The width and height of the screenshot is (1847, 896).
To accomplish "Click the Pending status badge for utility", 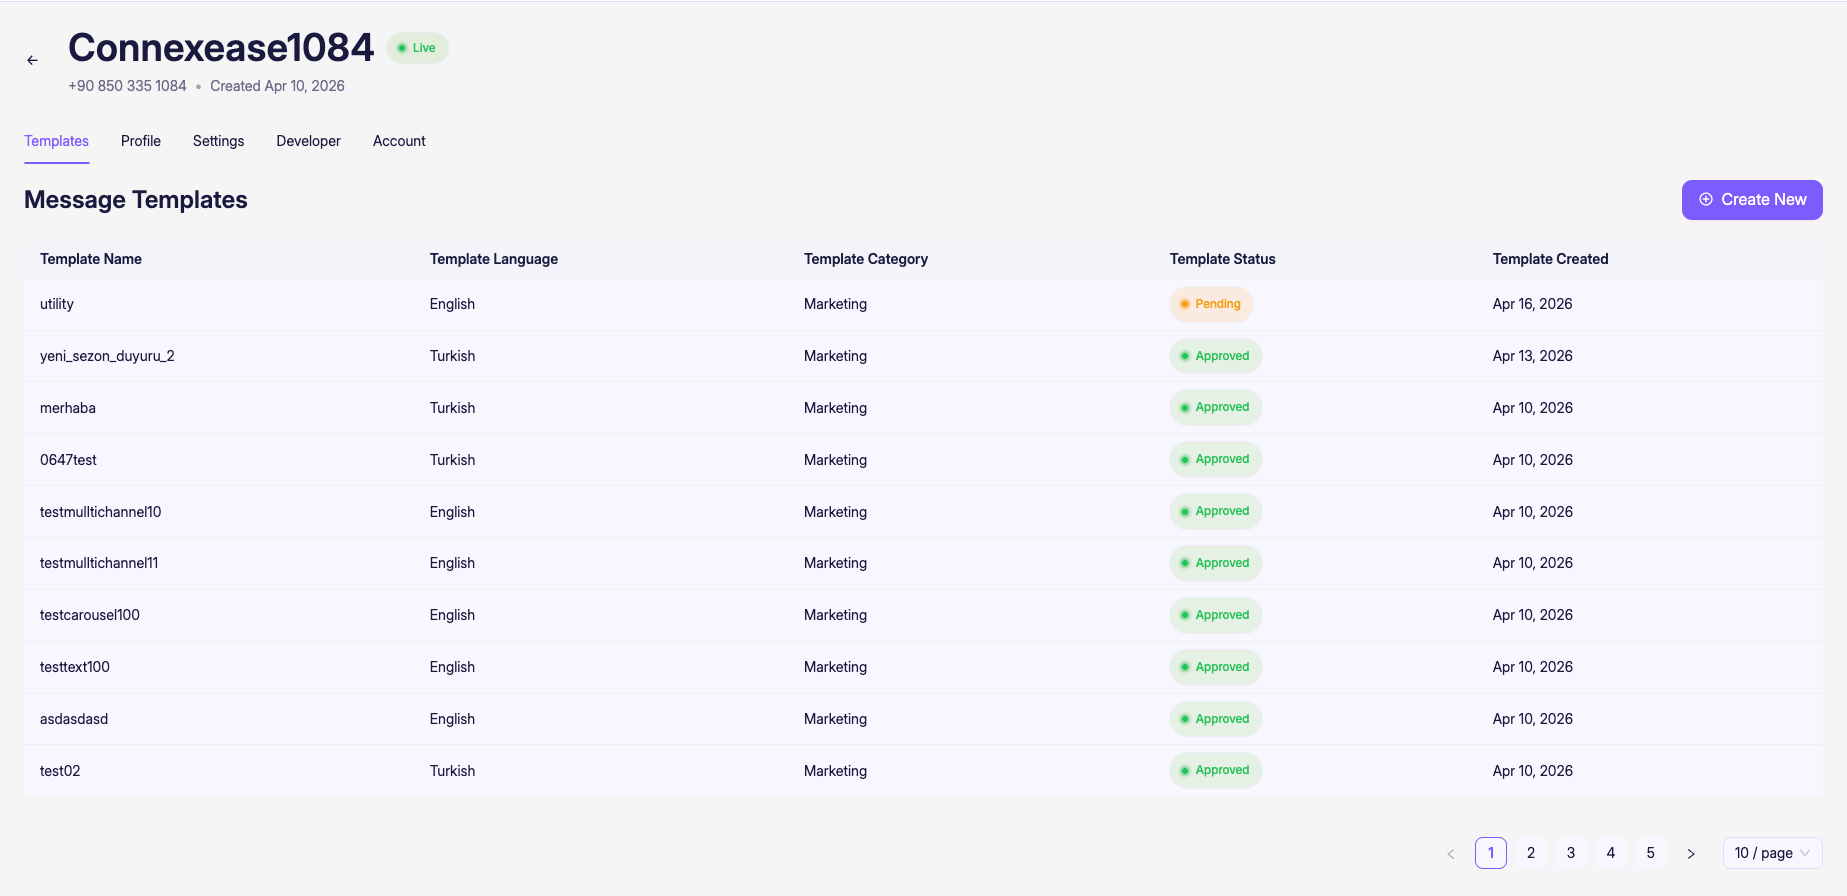I will coord(1211,304).
